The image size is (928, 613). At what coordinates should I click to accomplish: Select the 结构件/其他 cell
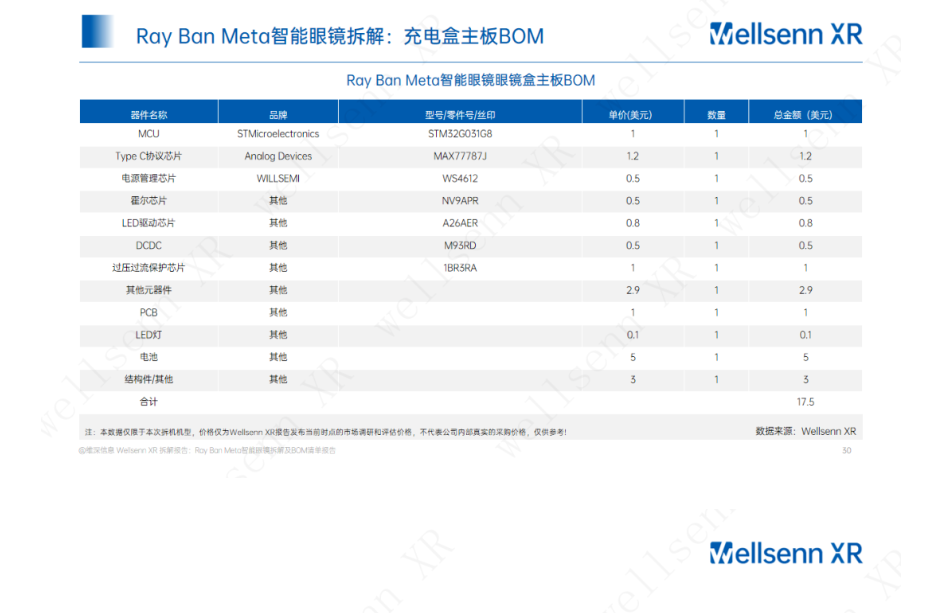coord(149,379)
